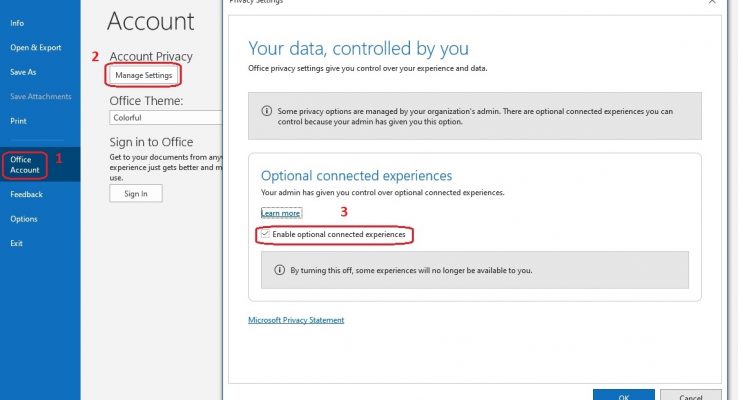Confirm privacy settings with OK
The height and width of the screenshot is (400, 740).
[623, 395]
